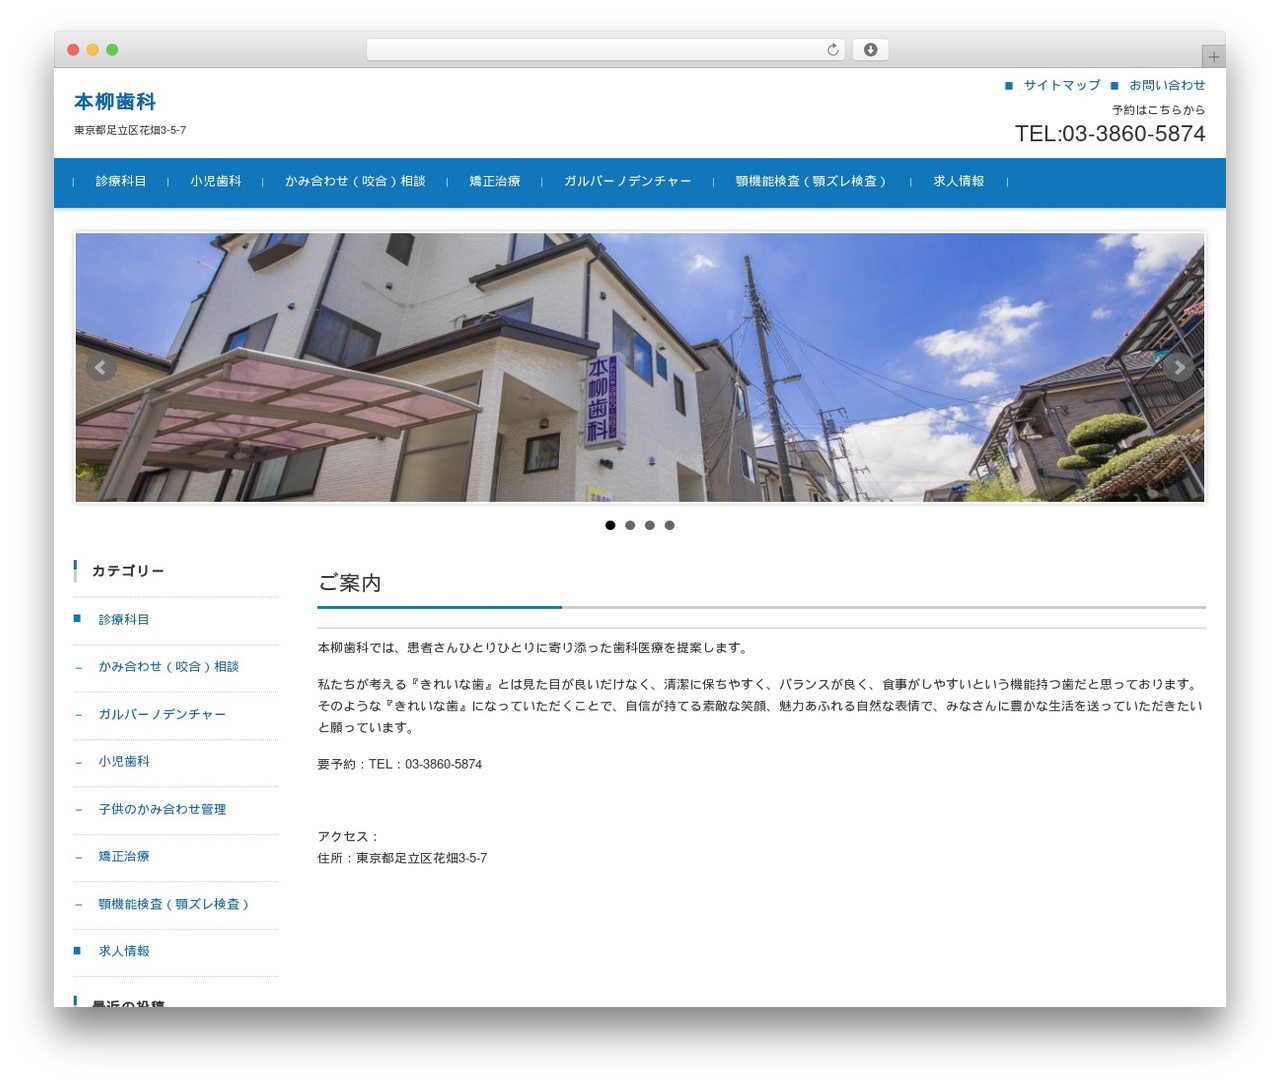The image size is (1280, 1084).
Task: Open 子供のかみ合わせ管理 in the sidebar
Action: [x=162, y=810]
